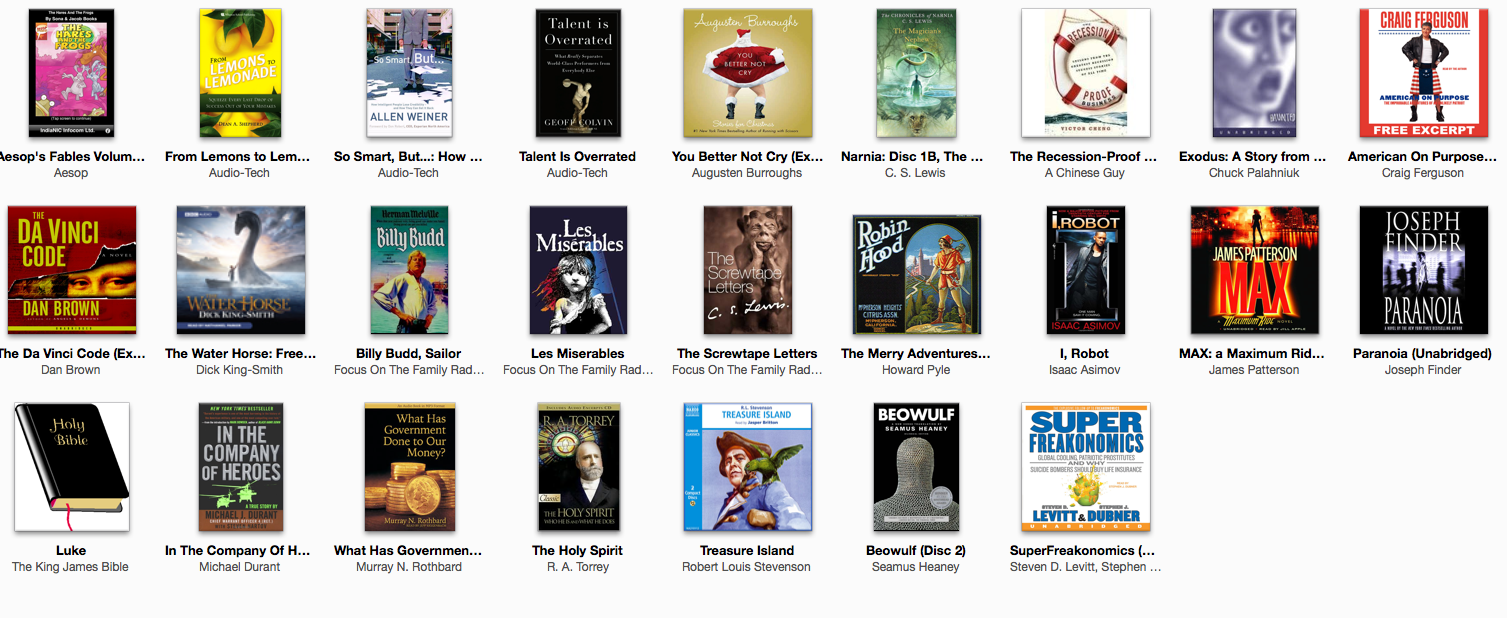Click the title 'Talent Is Overrated'
Viewport: 1507px width, 618px height.
pos(577,156)
